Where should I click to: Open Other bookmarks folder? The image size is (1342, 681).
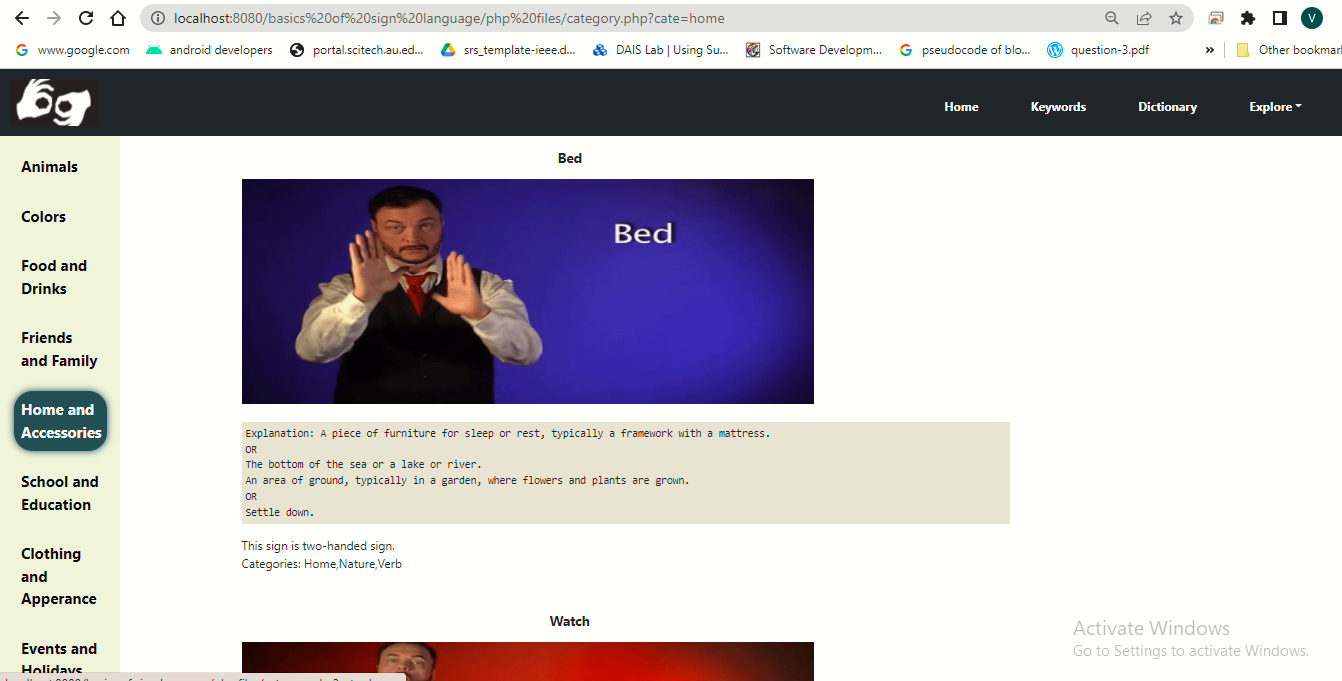pos(1288,50)
